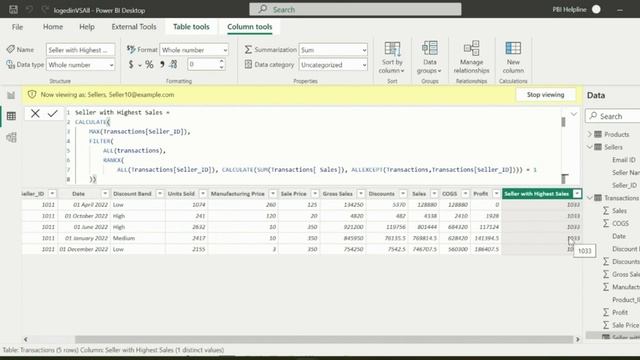
Task: Click formula editor vertical scrollbar
Action: coord(563,122)
